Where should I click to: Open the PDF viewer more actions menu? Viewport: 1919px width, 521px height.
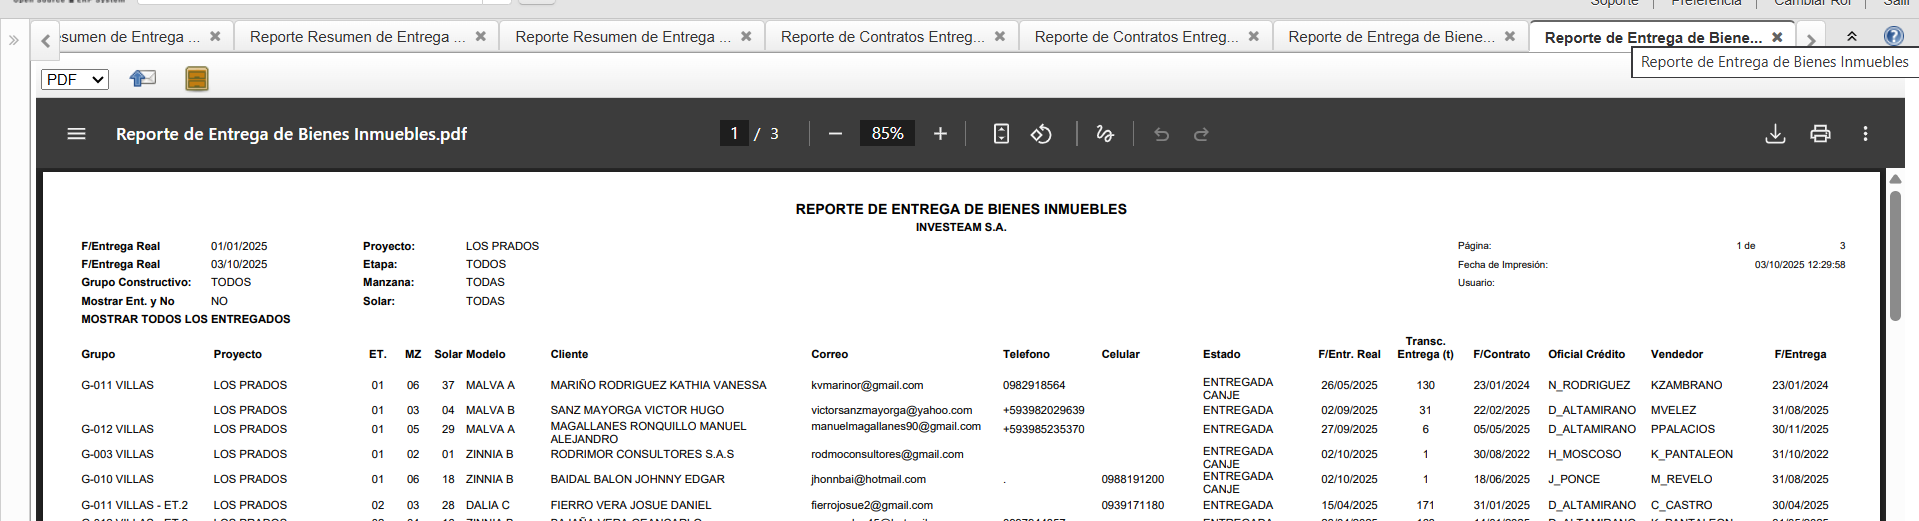(x=1865, y=134)
